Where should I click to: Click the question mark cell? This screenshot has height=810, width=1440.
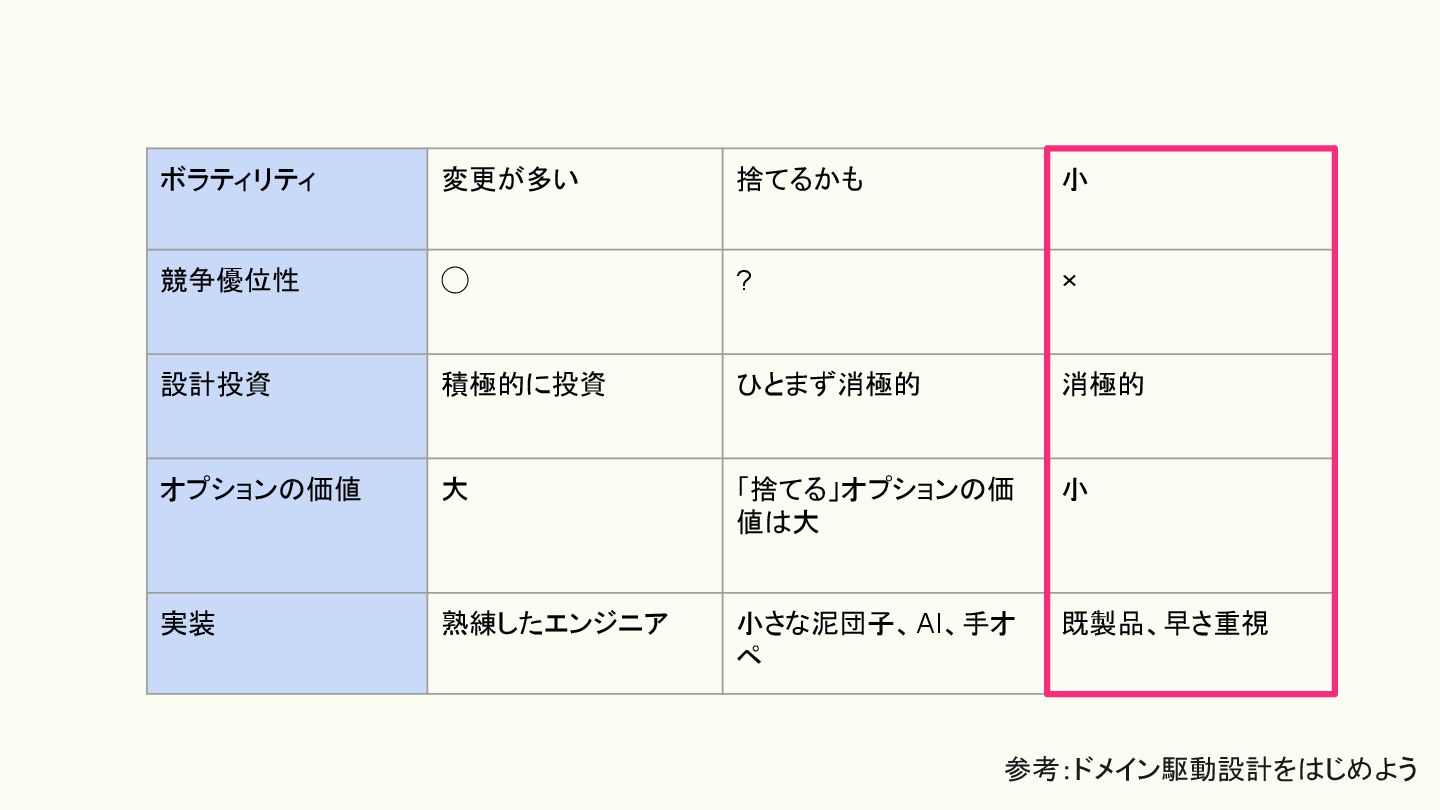pyautogui.click(x=744, y=282)
